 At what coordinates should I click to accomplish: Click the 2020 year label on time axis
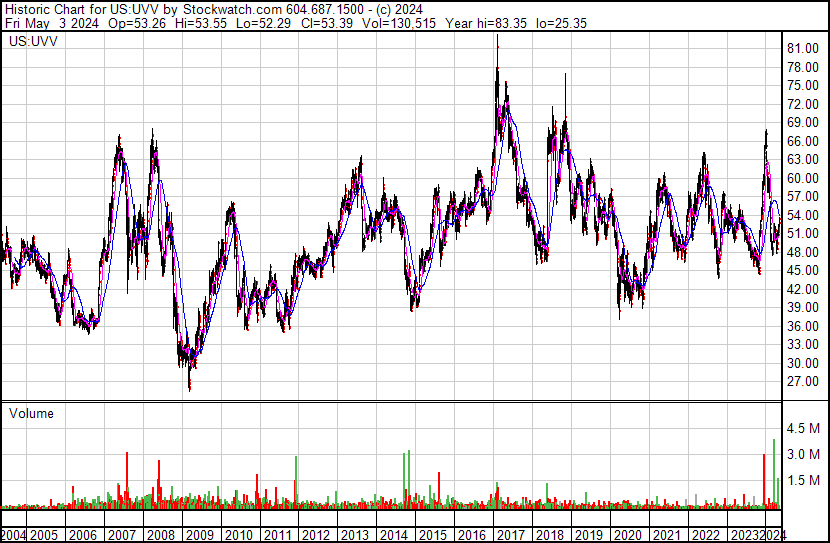(x=627, y=535)
